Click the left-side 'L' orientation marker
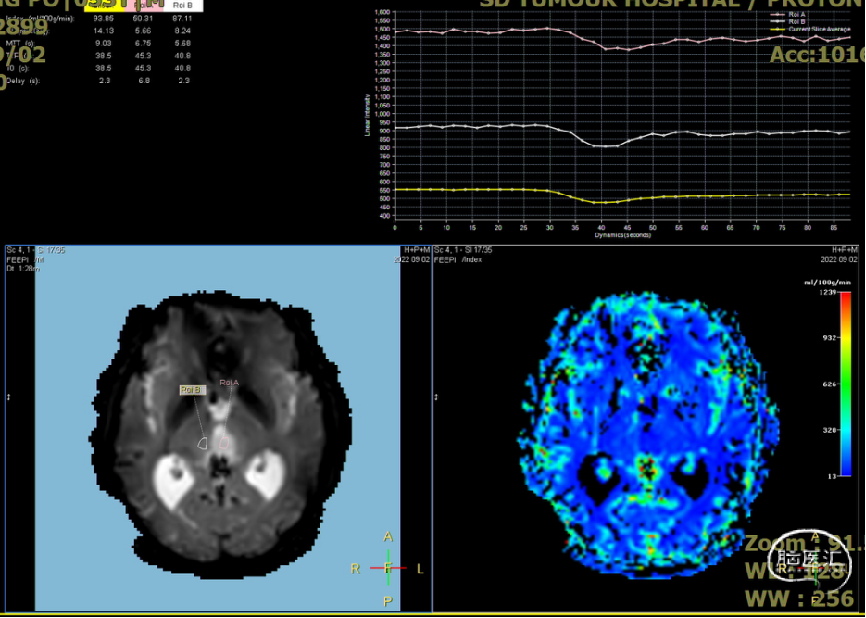The width and height of the screenshot is (866, 618). pos(420,568)
